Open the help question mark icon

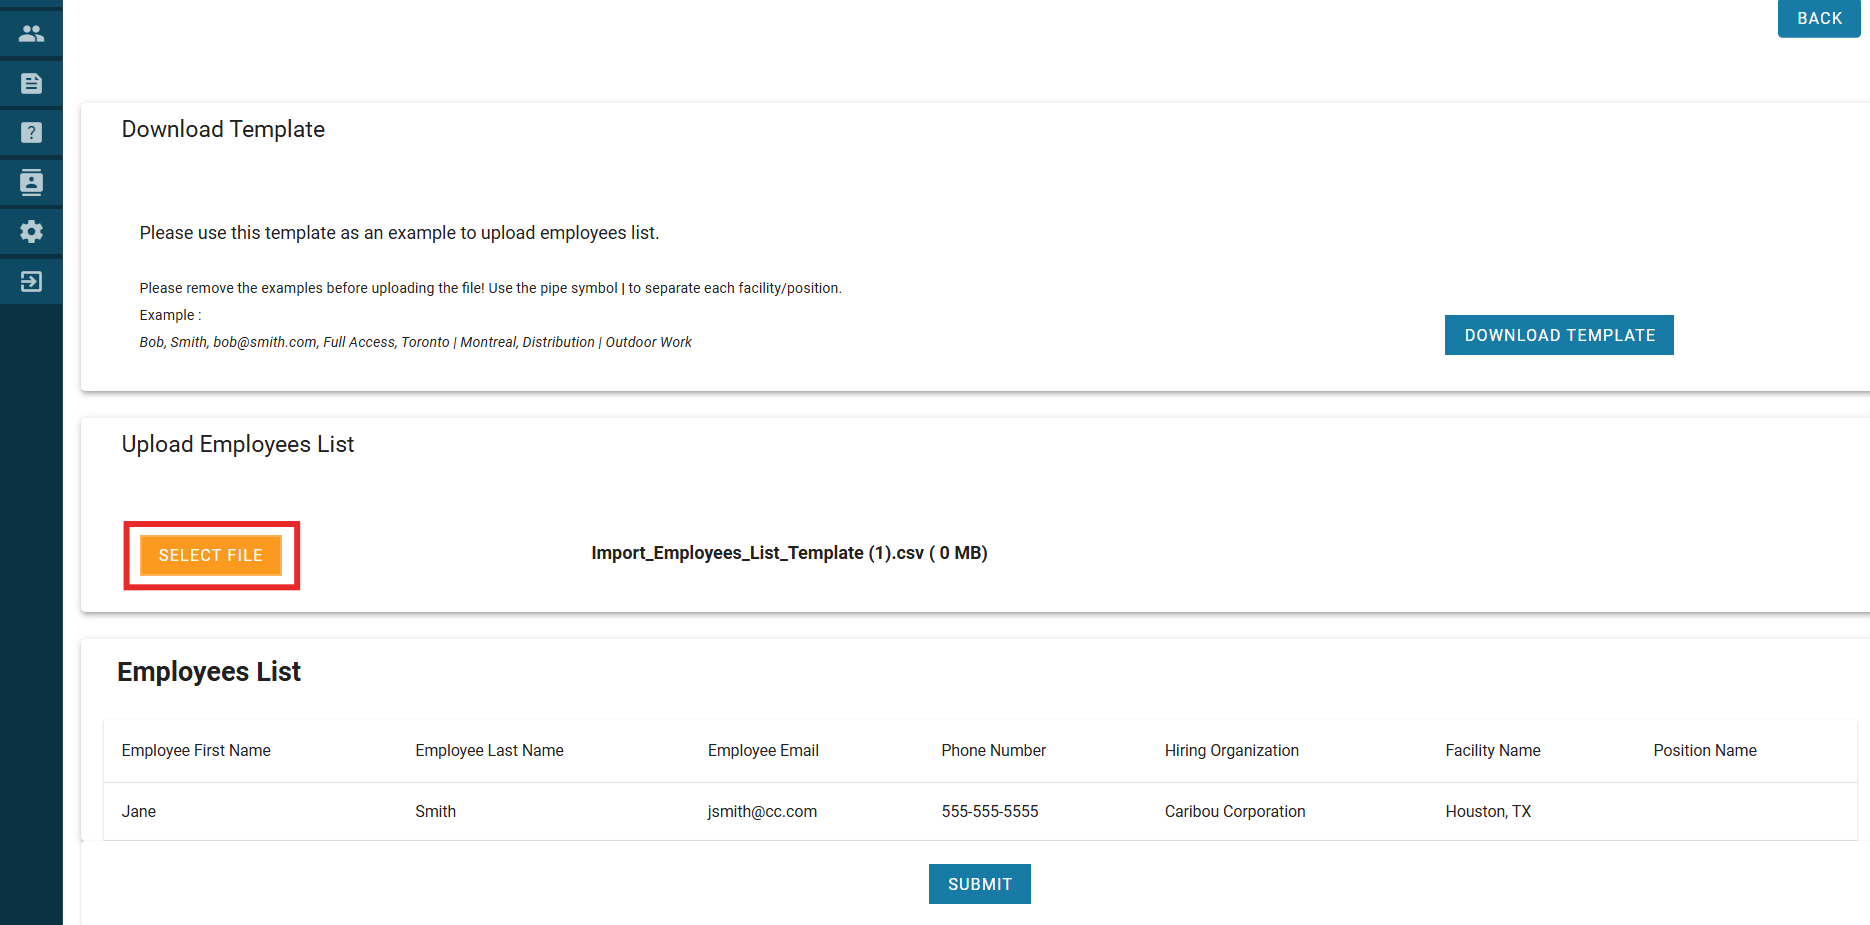point(31,133)
